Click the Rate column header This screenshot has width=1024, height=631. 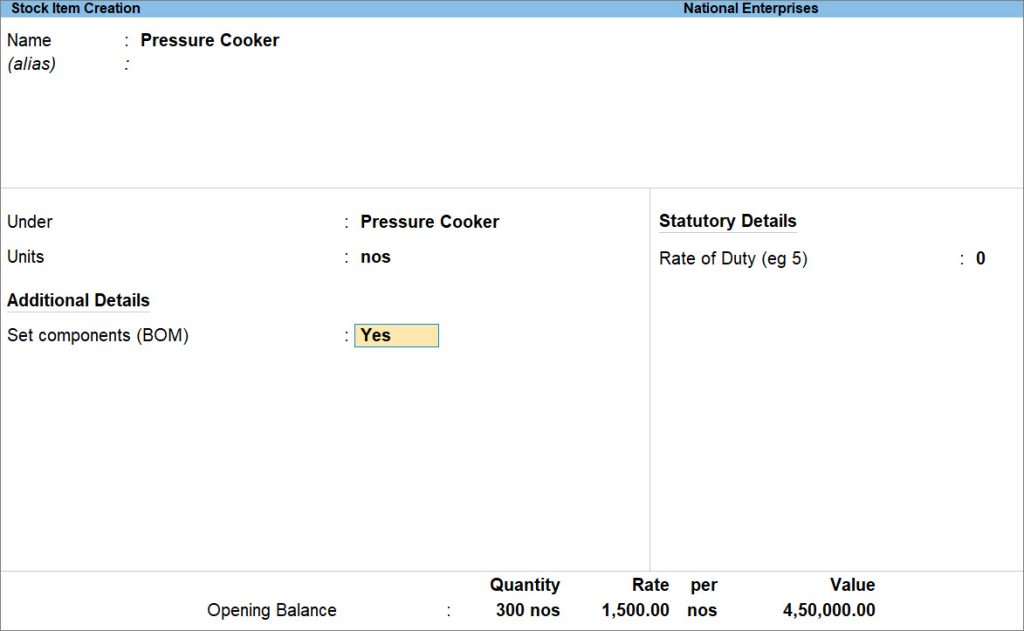(x=649, y=585)
